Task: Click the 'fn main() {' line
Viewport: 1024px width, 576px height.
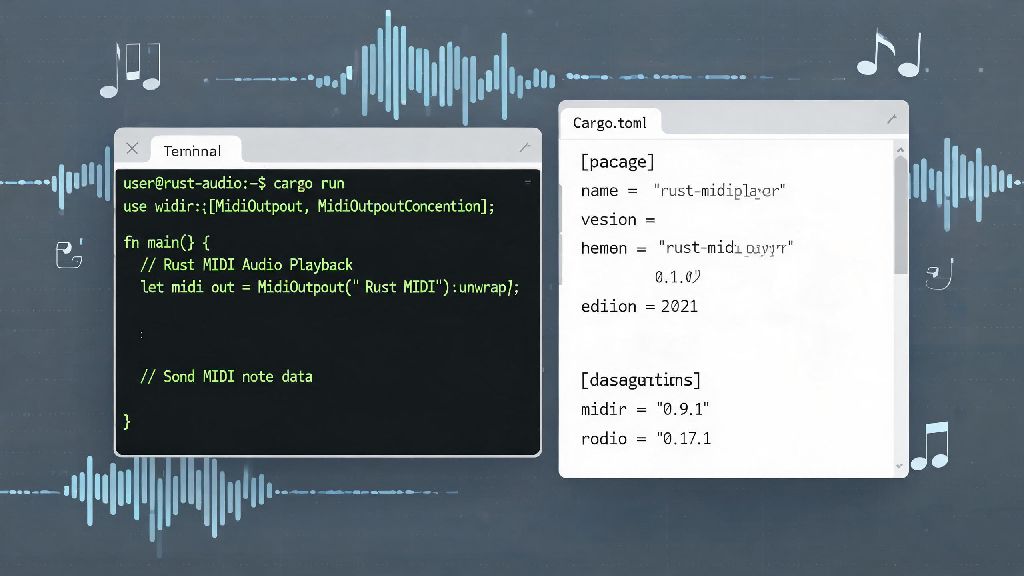Action: click(167, 242)
